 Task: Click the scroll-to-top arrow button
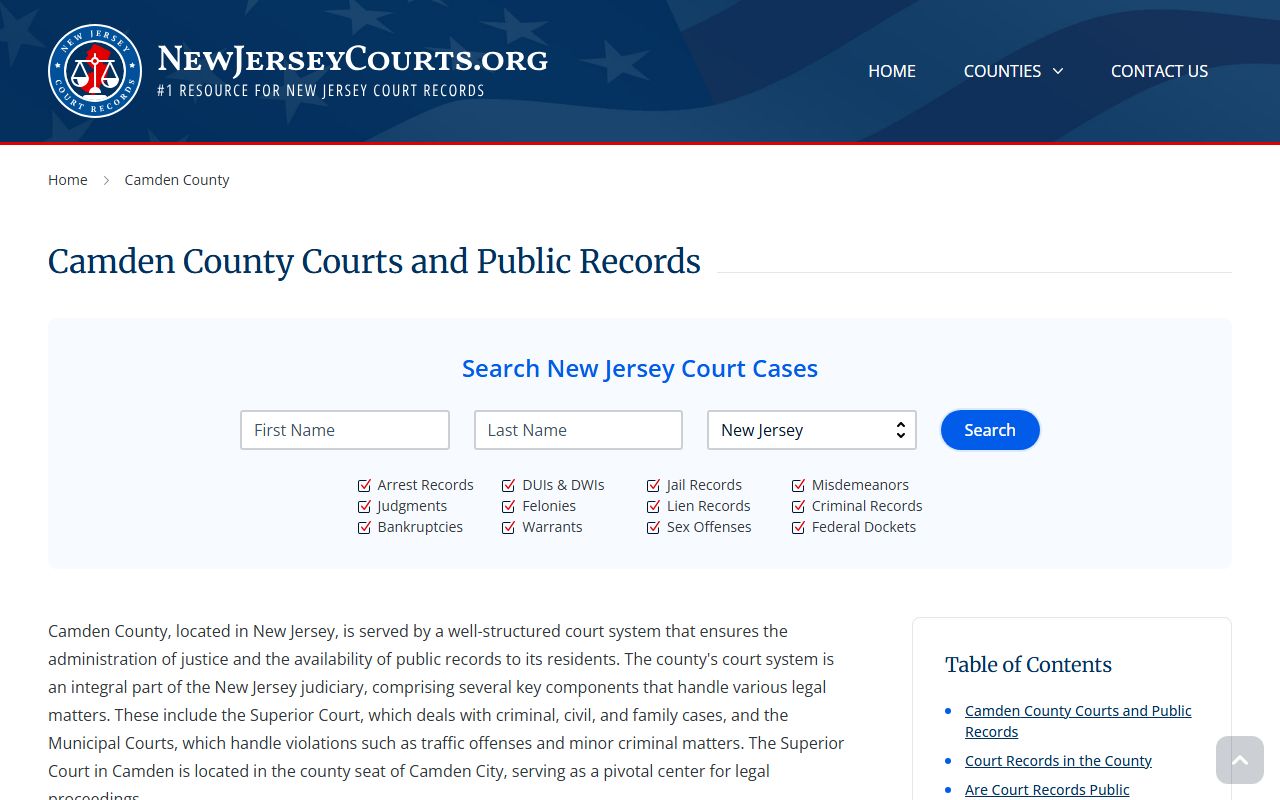[x=1240, y=760]
